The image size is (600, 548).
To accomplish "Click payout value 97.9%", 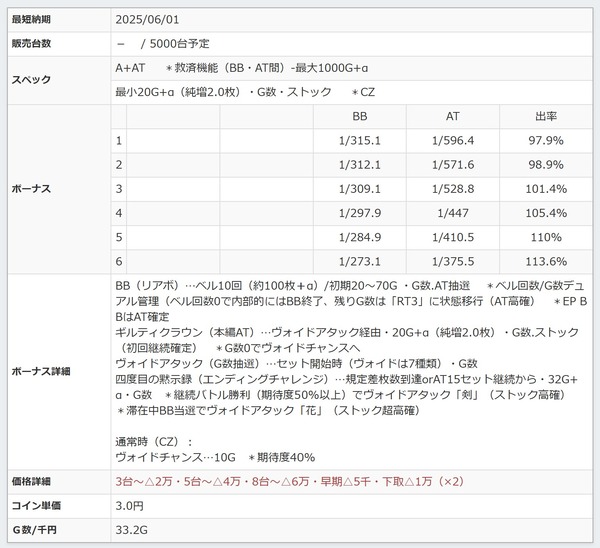I will coord(546,141).
